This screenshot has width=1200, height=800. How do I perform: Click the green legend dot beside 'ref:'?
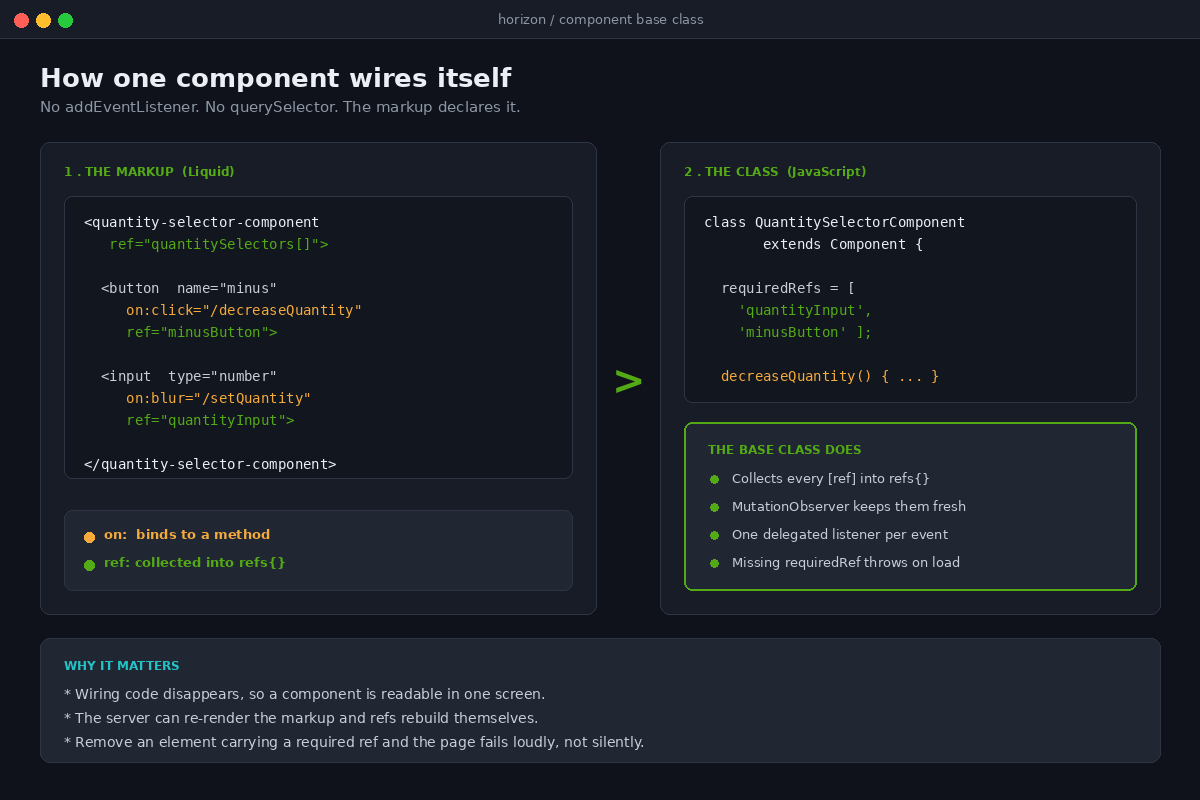click(89, 565)
